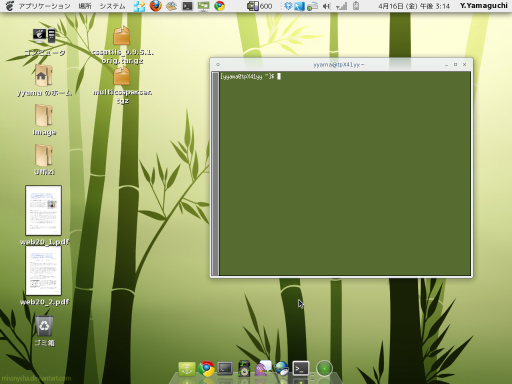Click the green monitor launcher in the top panel

tap(203, 6)
